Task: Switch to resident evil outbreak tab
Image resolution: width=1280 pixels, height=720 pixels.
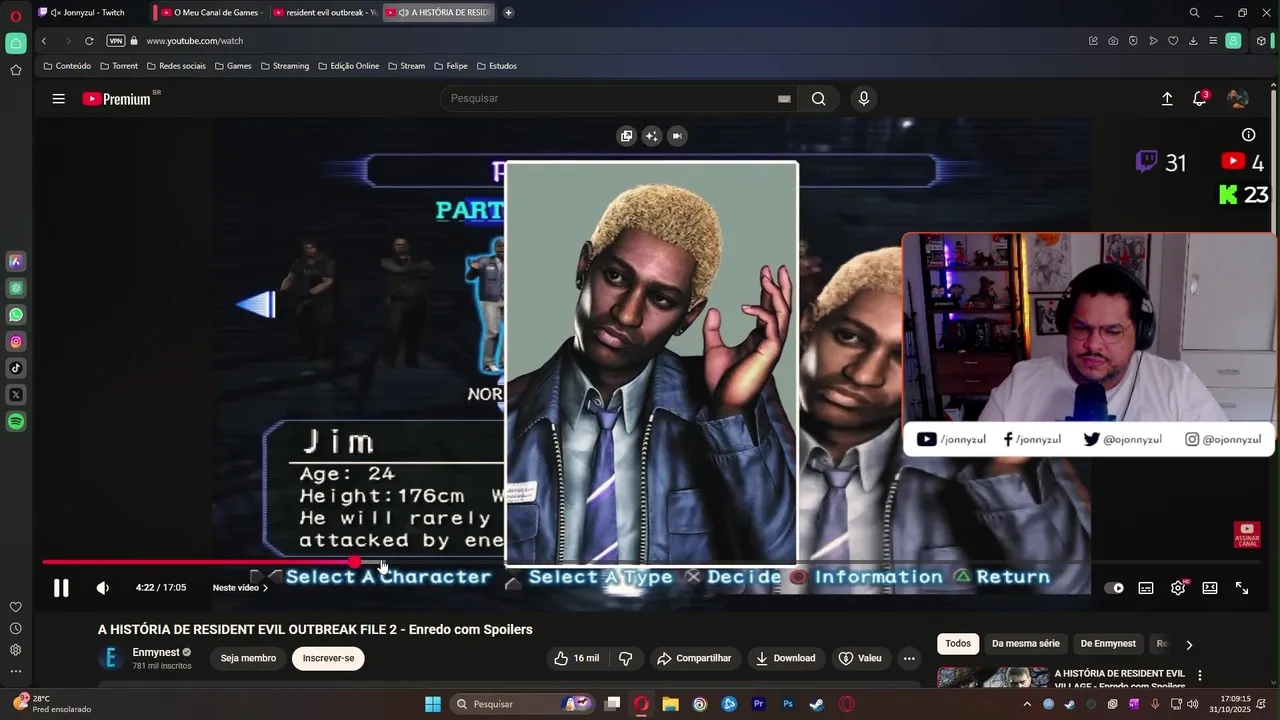Action: click(325, 13)
